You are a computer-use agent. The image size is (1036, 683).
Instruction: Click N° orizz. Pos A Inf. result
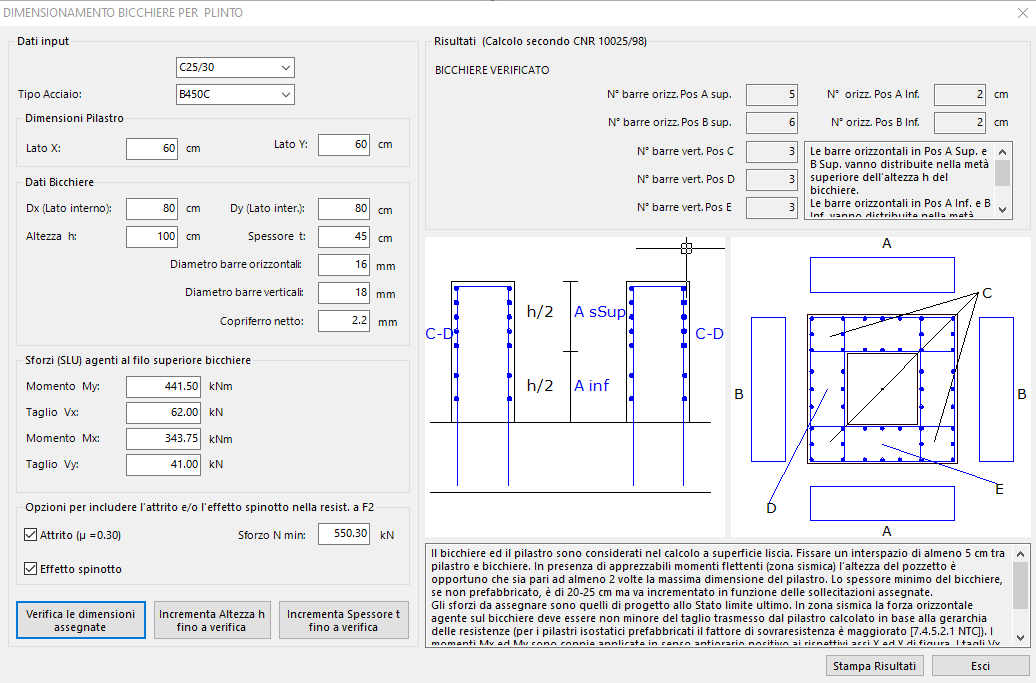click(x=960, y=94)
